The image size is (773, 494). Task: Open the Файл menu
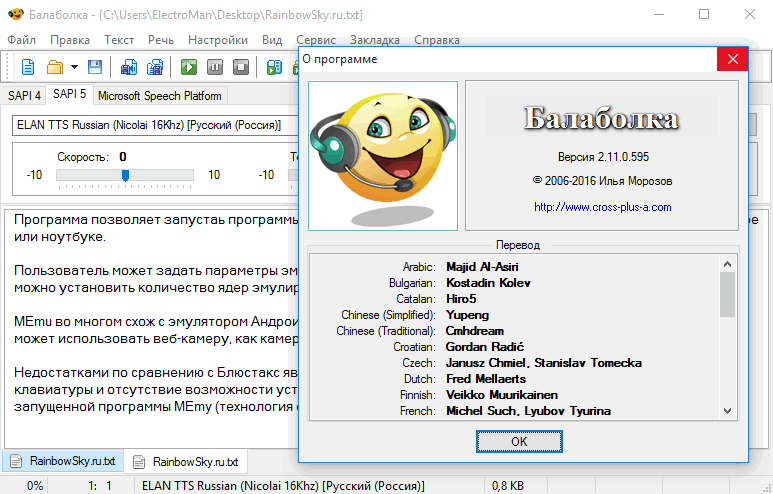pyautogui.click(x=22, y=40)
